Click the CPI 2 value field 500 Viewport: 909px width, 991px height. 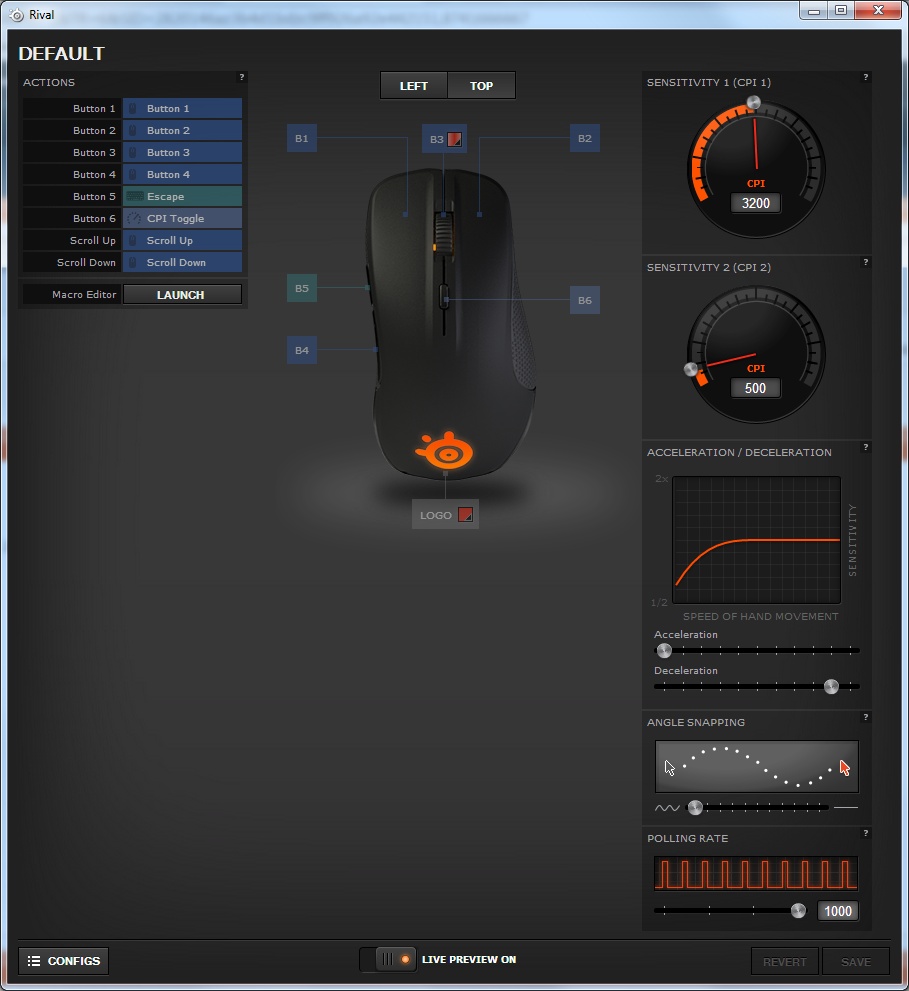point(755,388)
